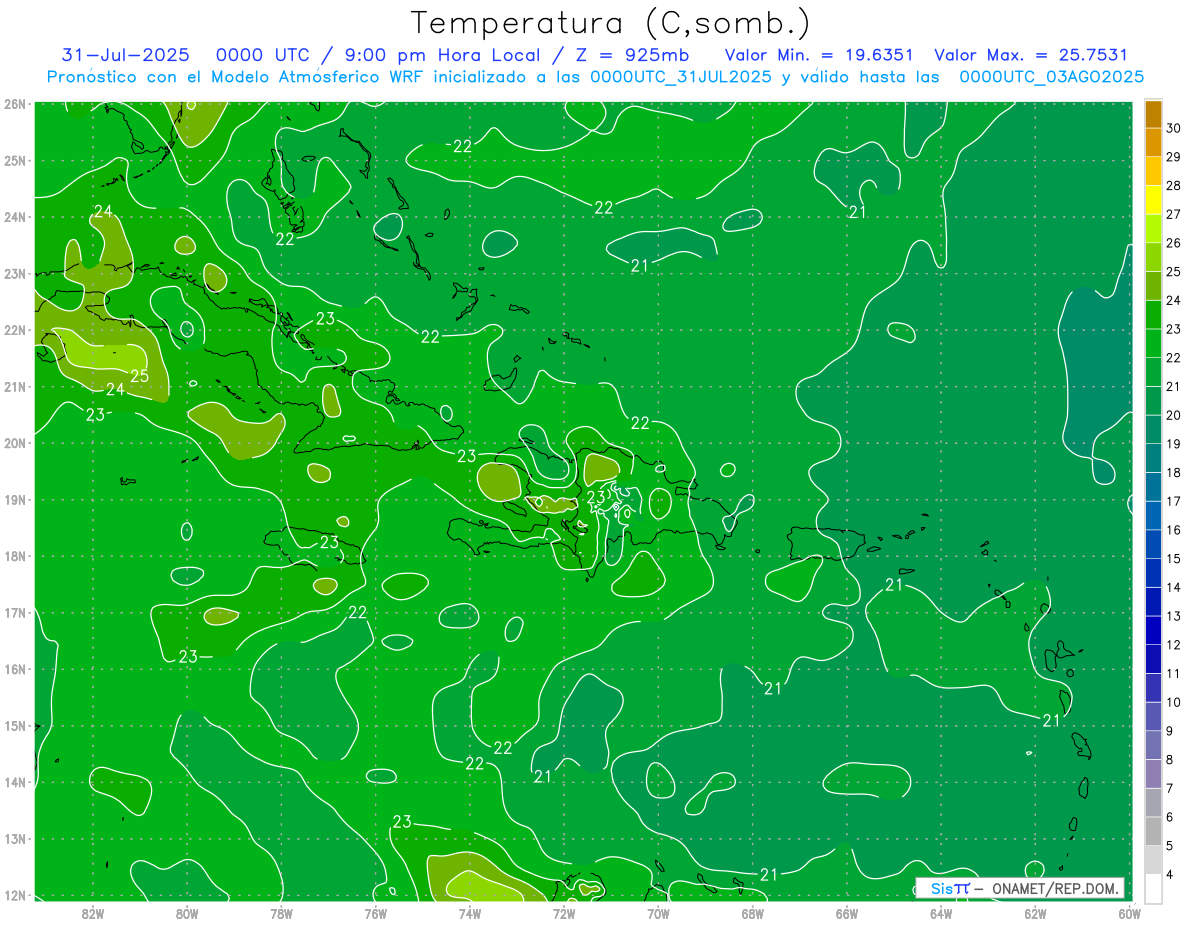The width and height of the screenshot is (1200, 927).
Task: Click the "64W" longitude axis label
Action: [x=940, y=913]
